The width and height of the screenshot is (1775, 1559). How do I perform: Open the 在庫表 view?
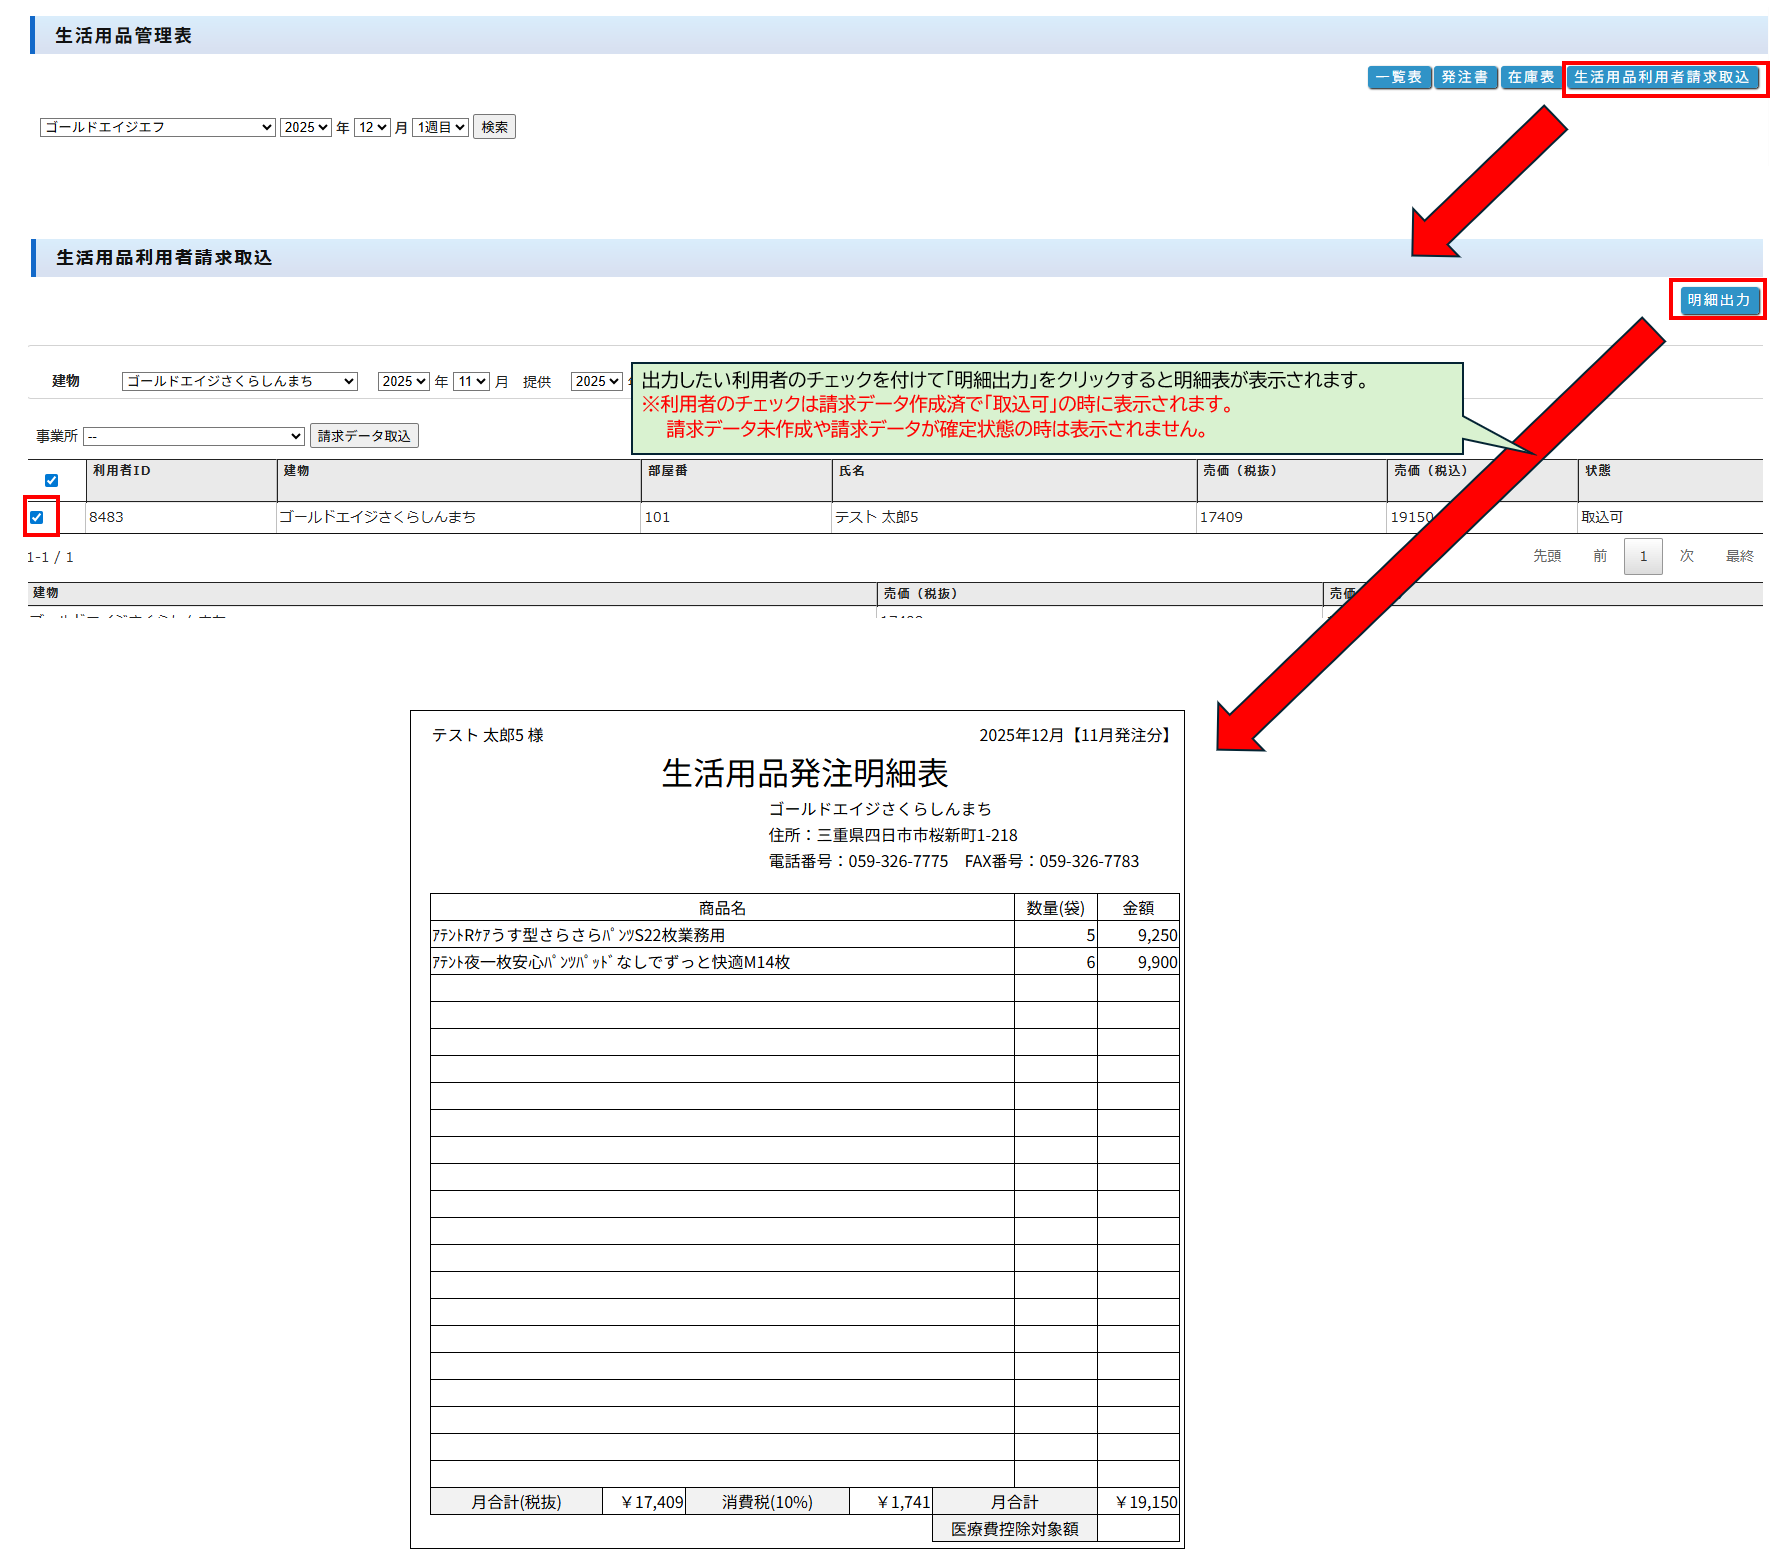pos(1530,77)
